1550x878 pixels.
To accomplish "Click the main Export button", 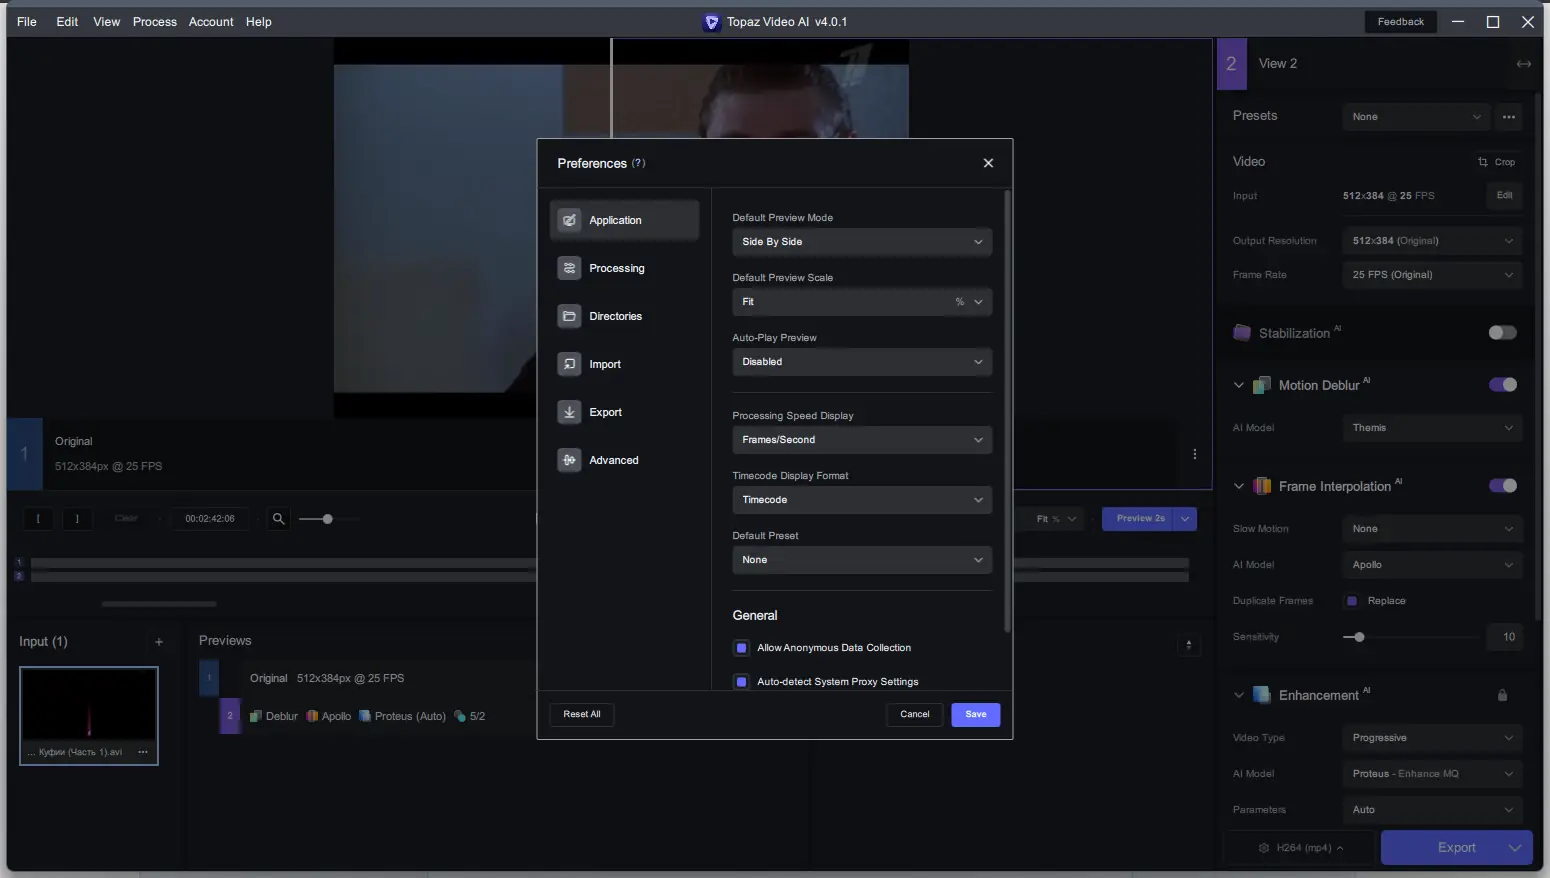I will [x=1456, y=848].
